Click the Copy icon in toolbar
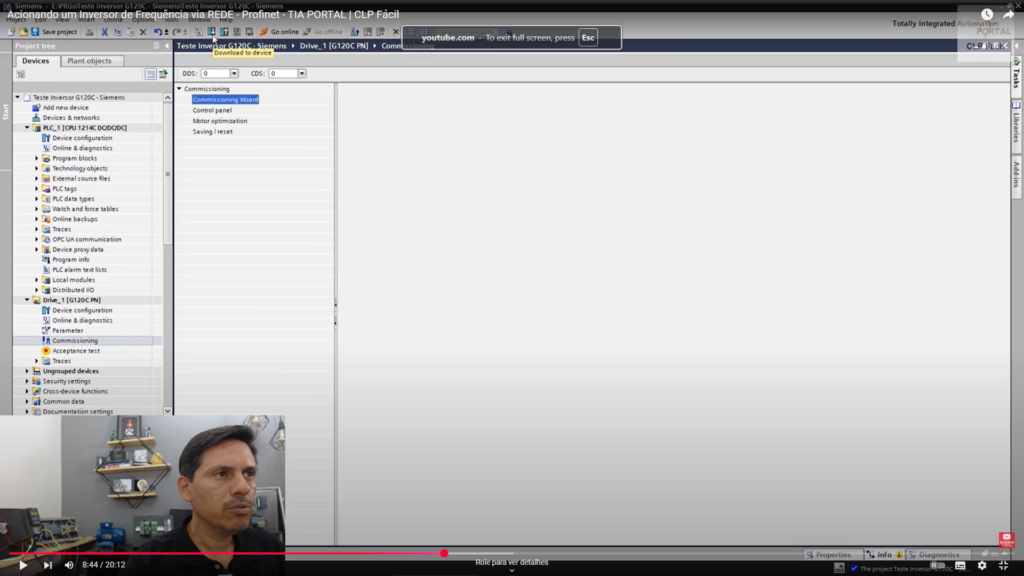 118,31
